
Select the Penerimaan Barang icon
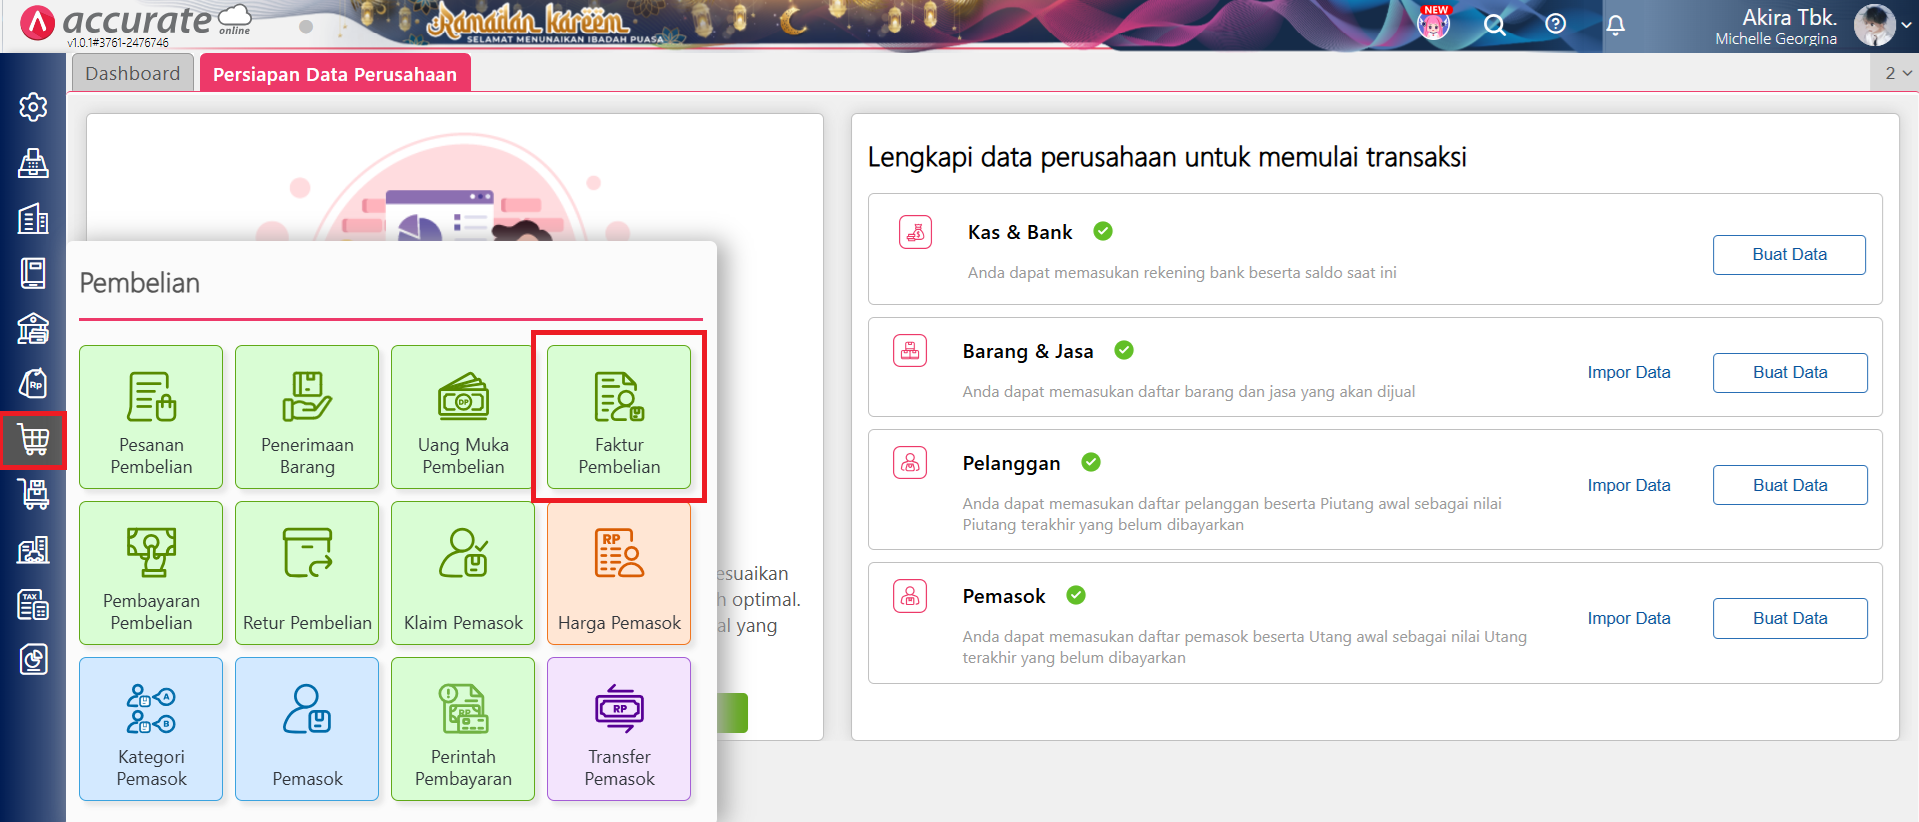pyautogui.click(x=307, y=417)
